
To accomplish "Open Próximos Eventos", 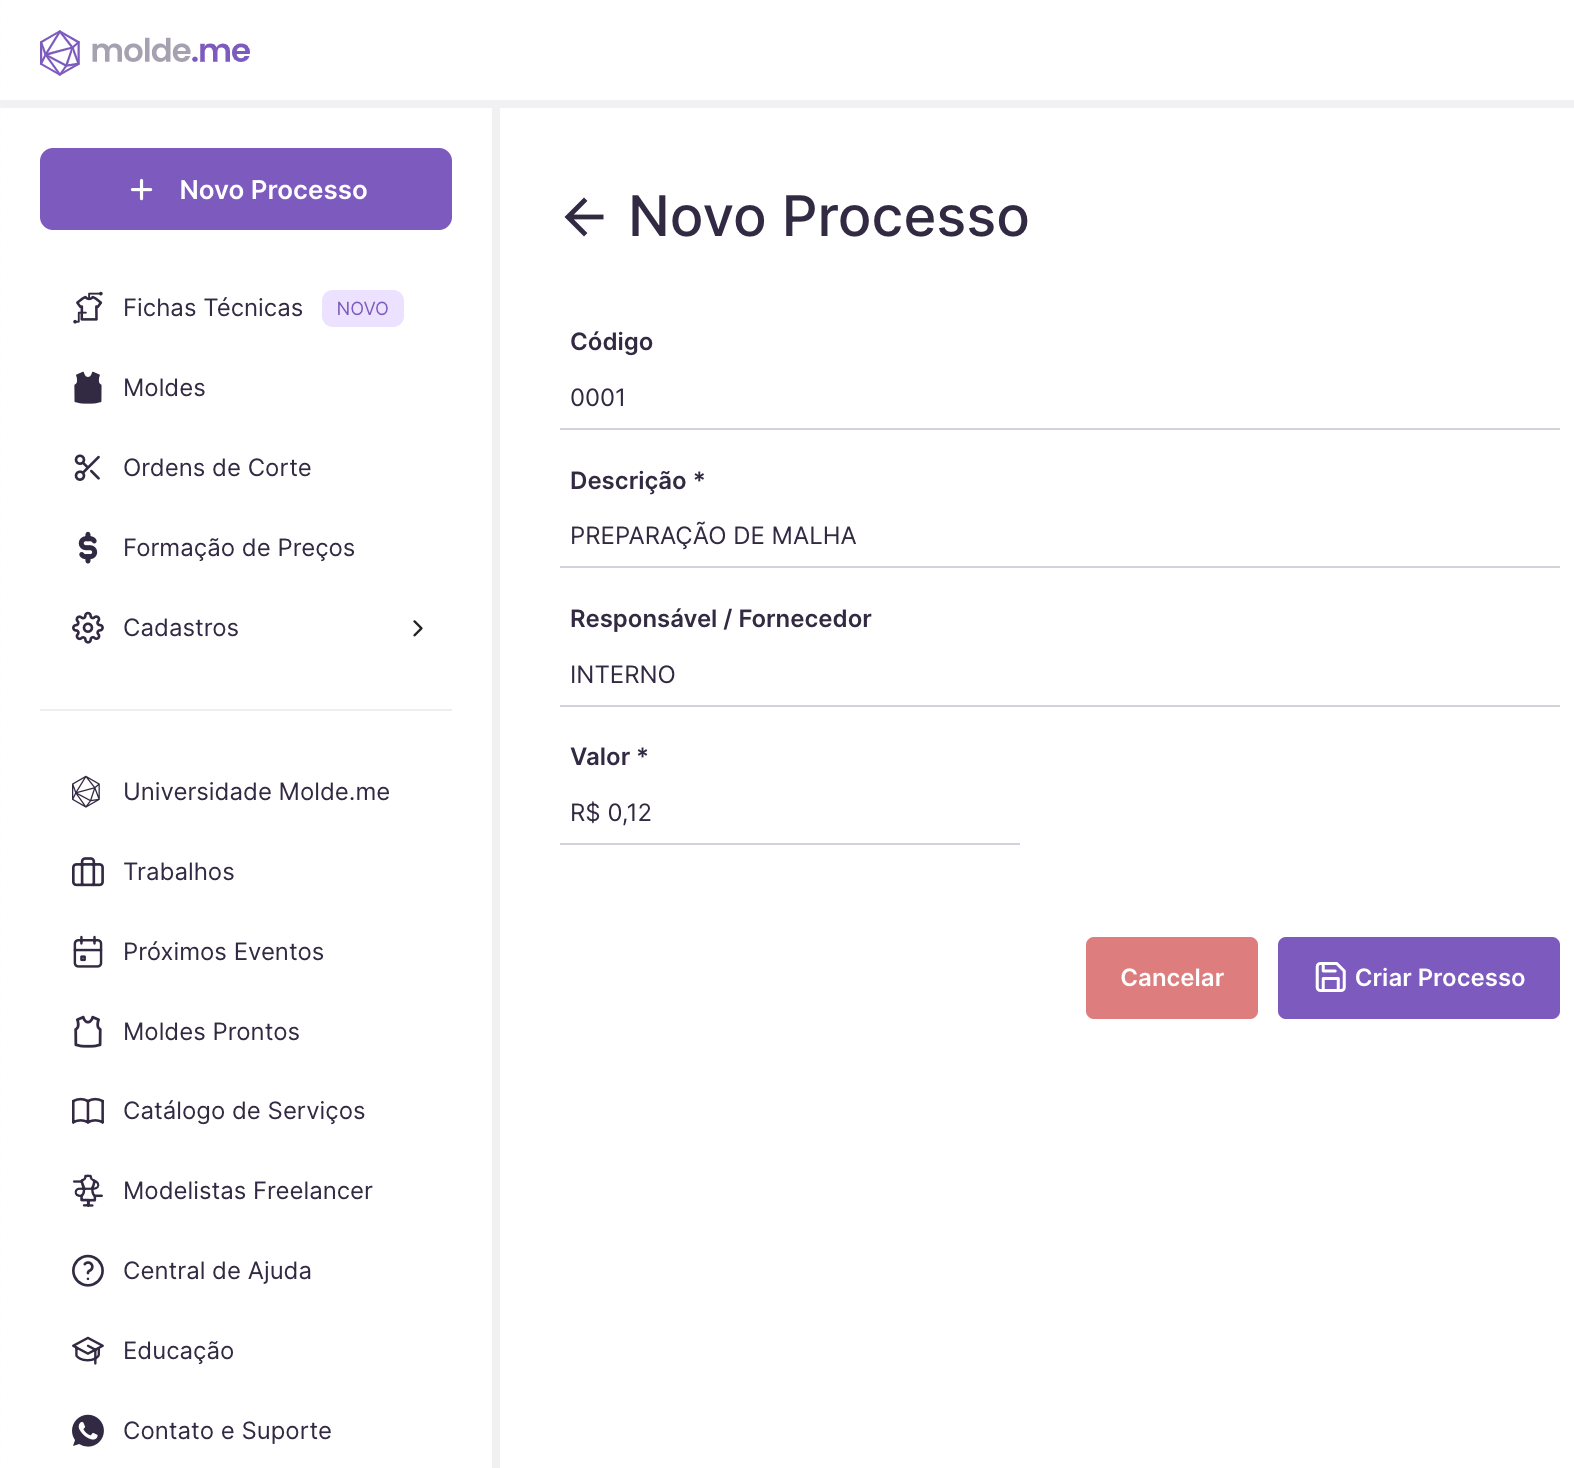I will click(x=223, y=952).
